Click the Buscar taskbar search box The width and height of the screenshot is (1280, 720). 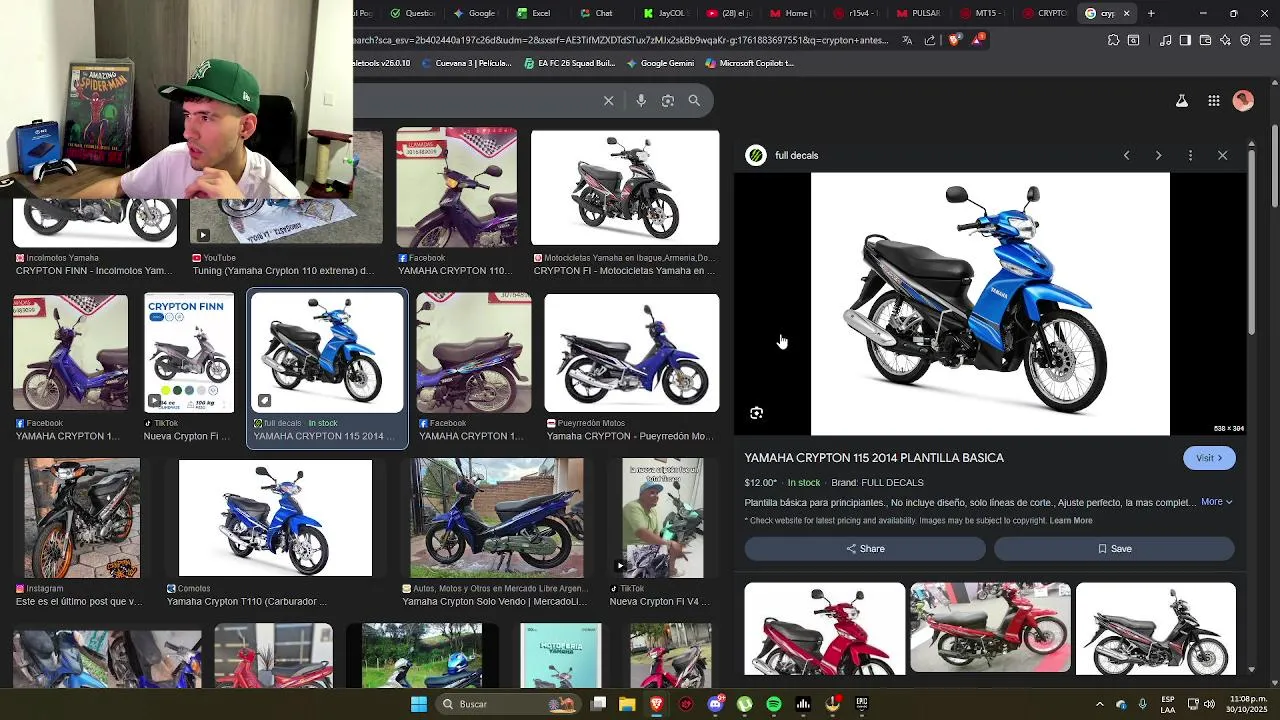tap(507, 704)
